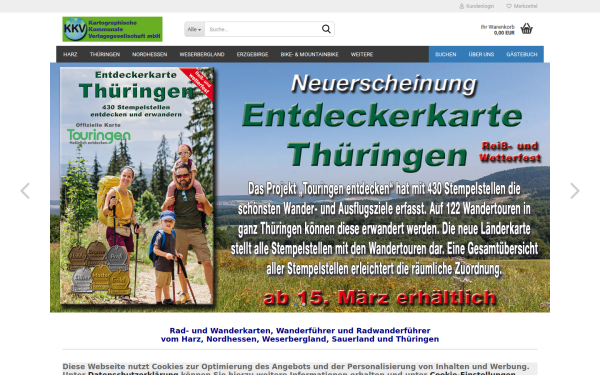Click the KKV company logo
Viewport: 600px width, 375px height.
pyautogui.click(x=112, y=29)
